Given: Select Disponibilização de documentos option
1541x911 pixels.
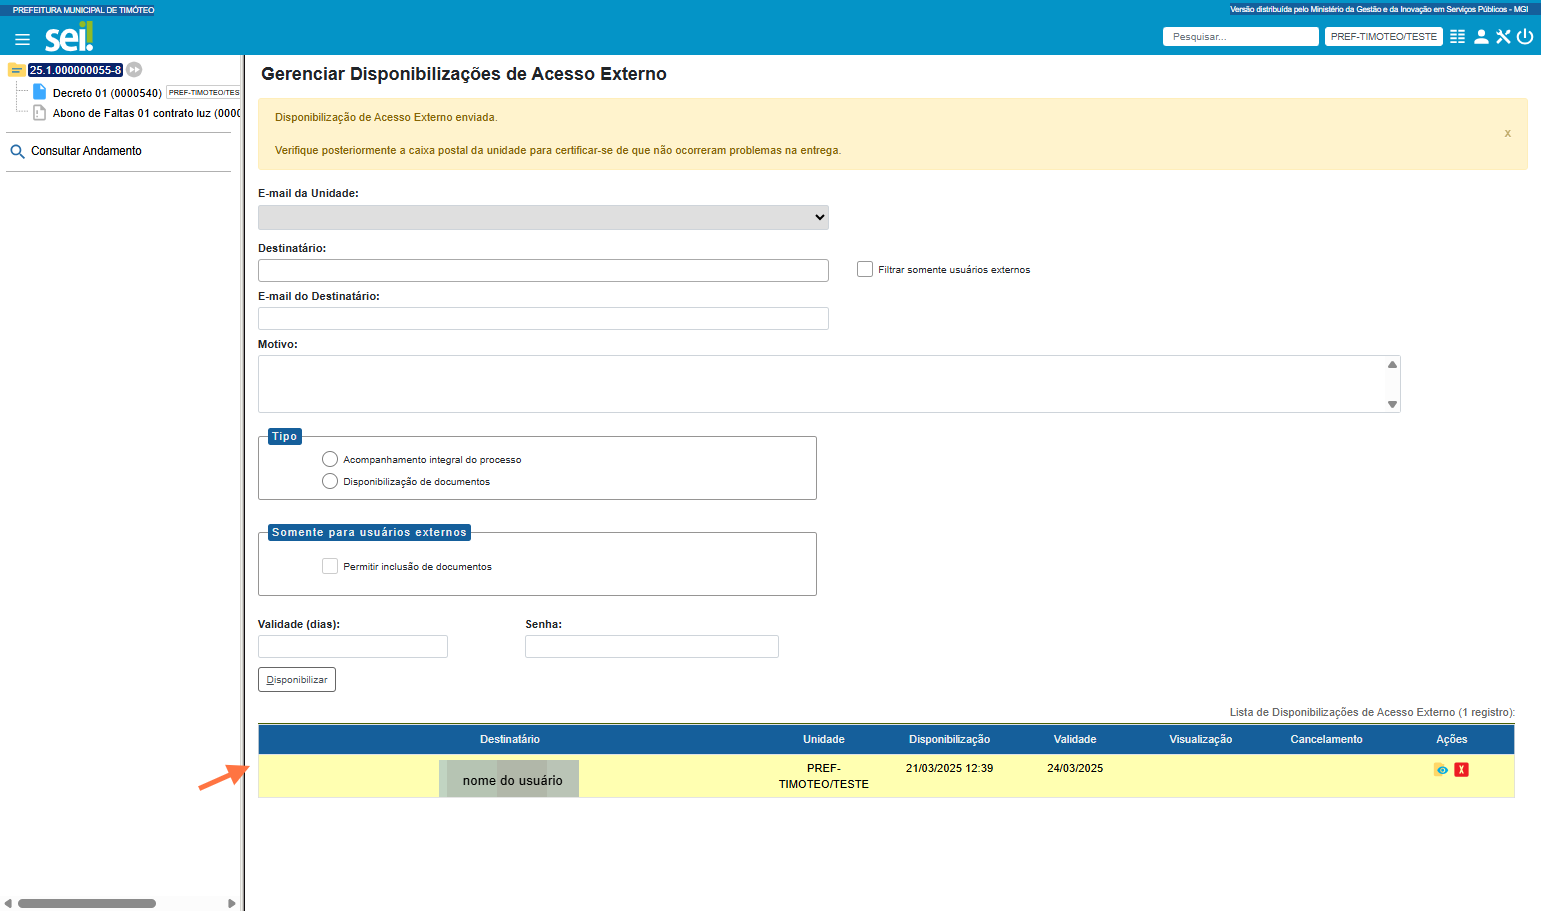Looking at the screenshot, I should 330,481.
